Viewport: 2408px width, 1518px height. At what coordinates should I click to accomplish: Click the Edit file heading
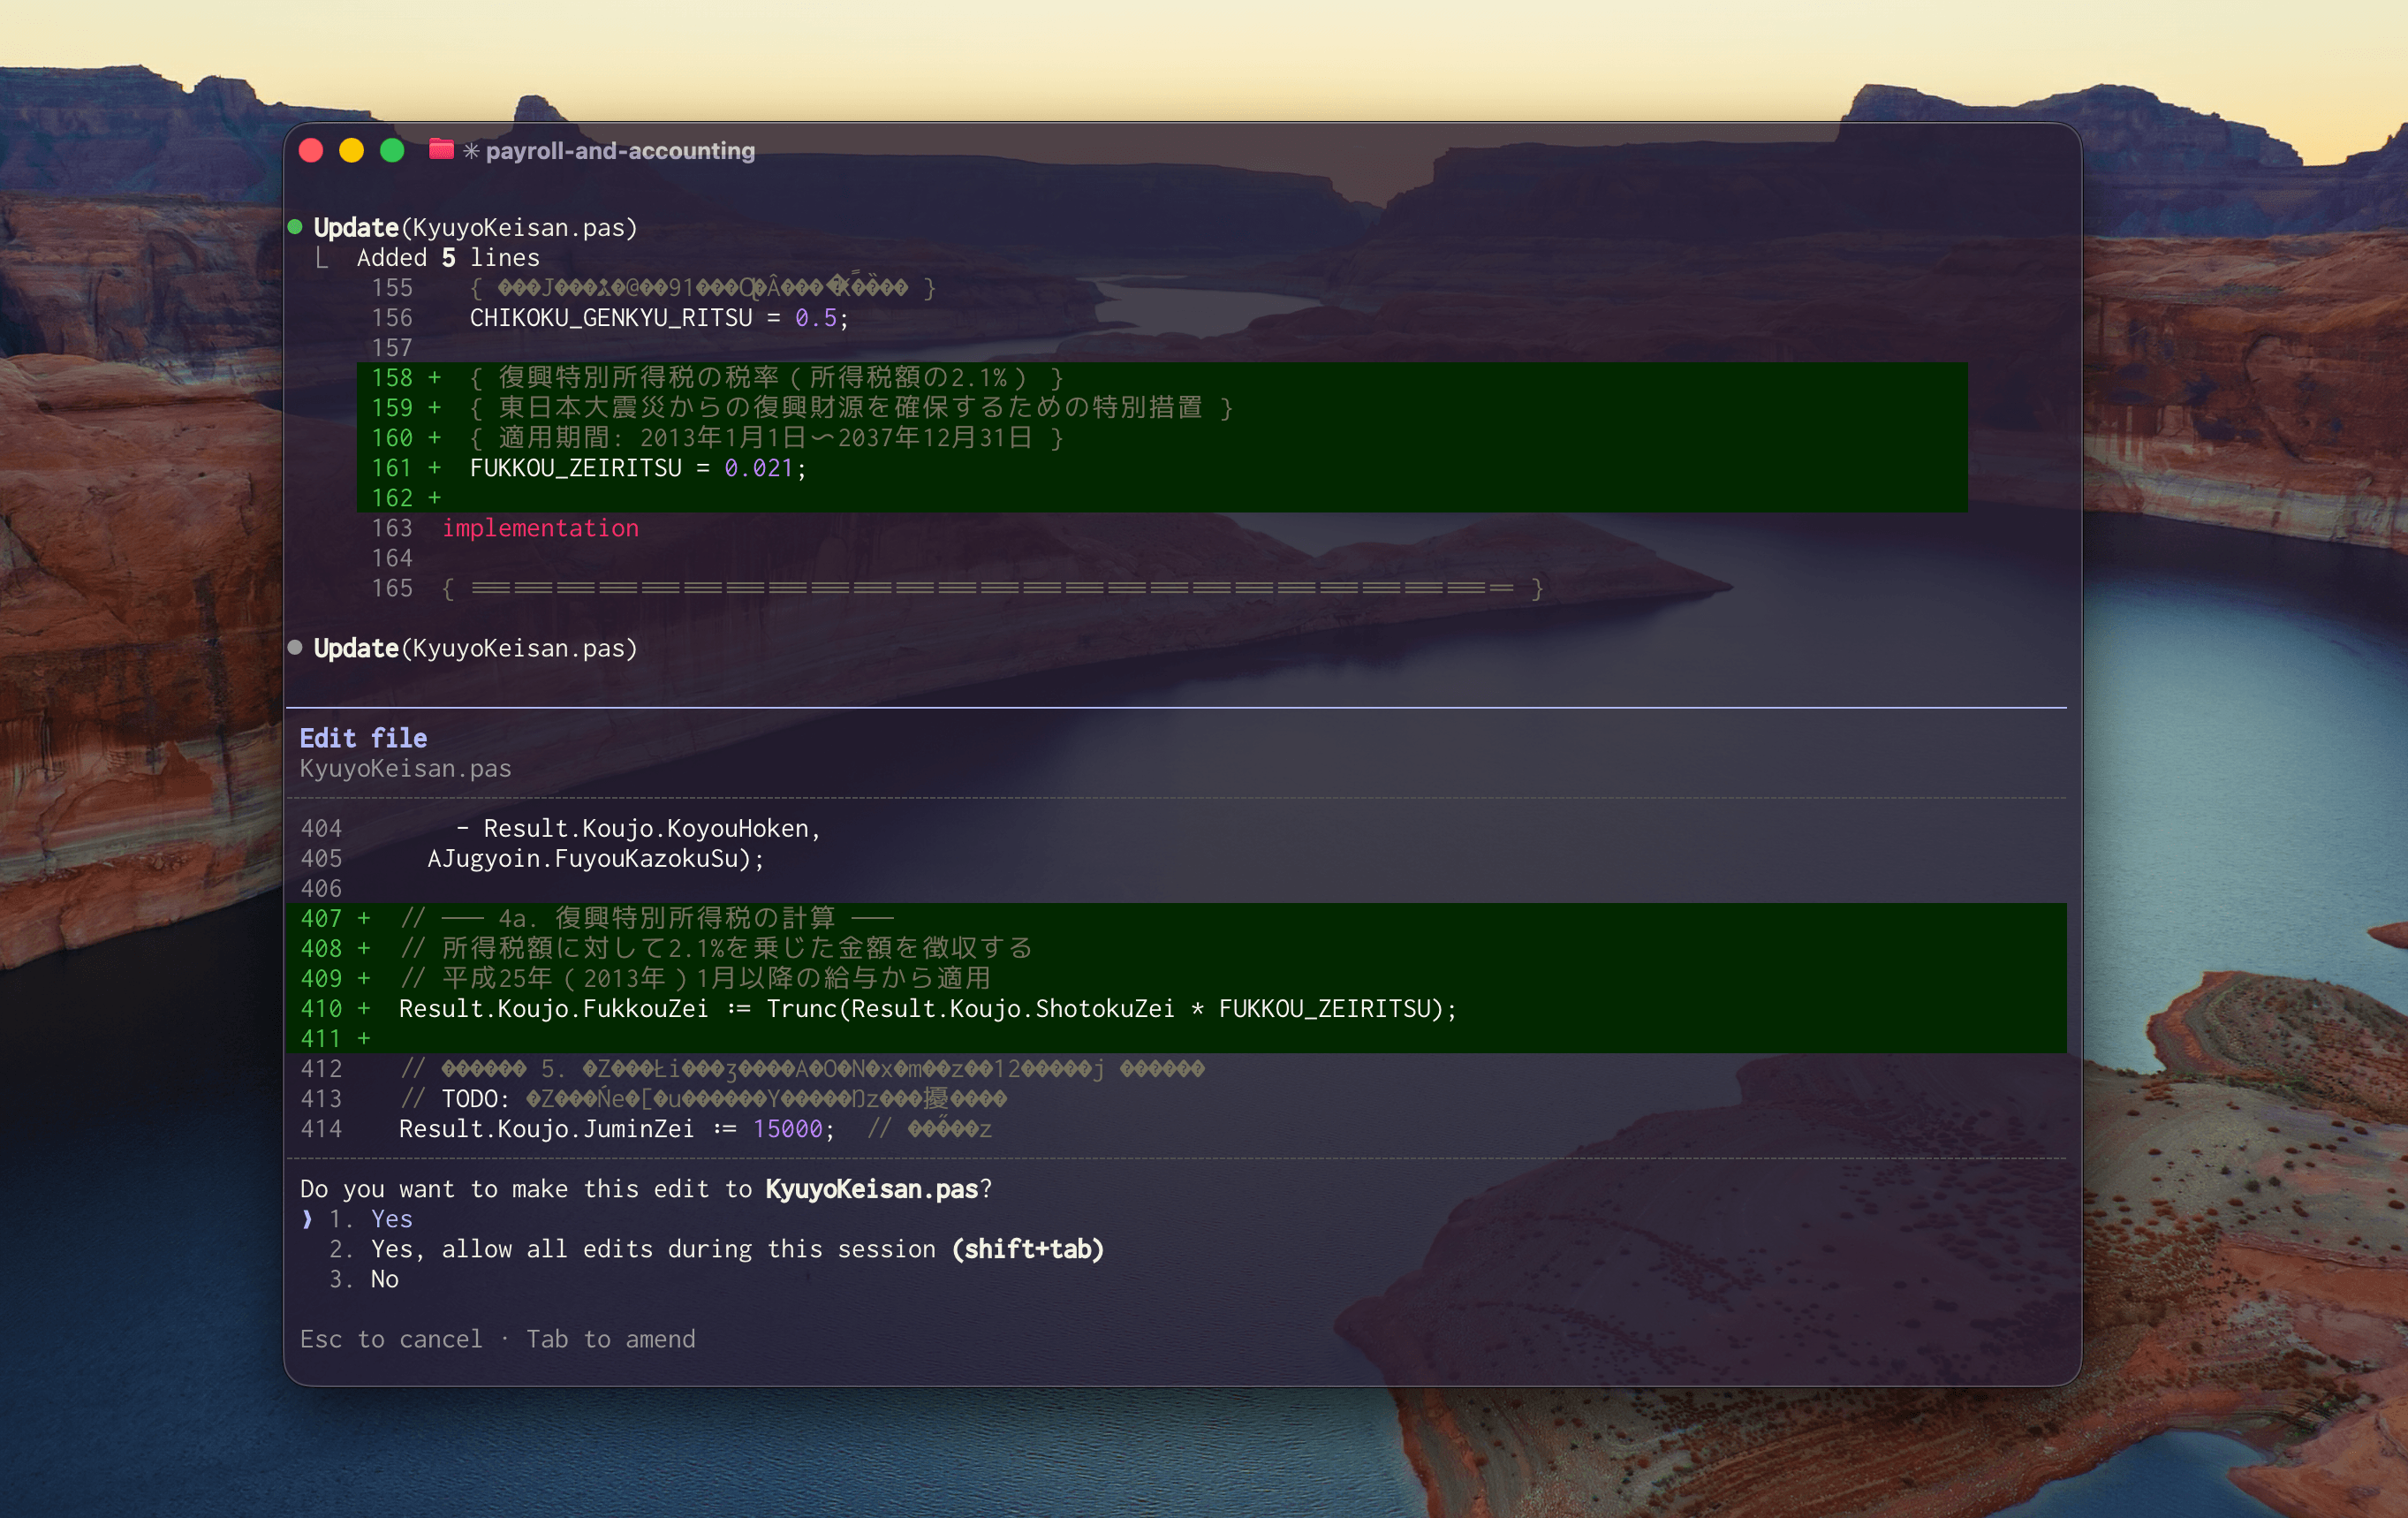click(363, 738)
